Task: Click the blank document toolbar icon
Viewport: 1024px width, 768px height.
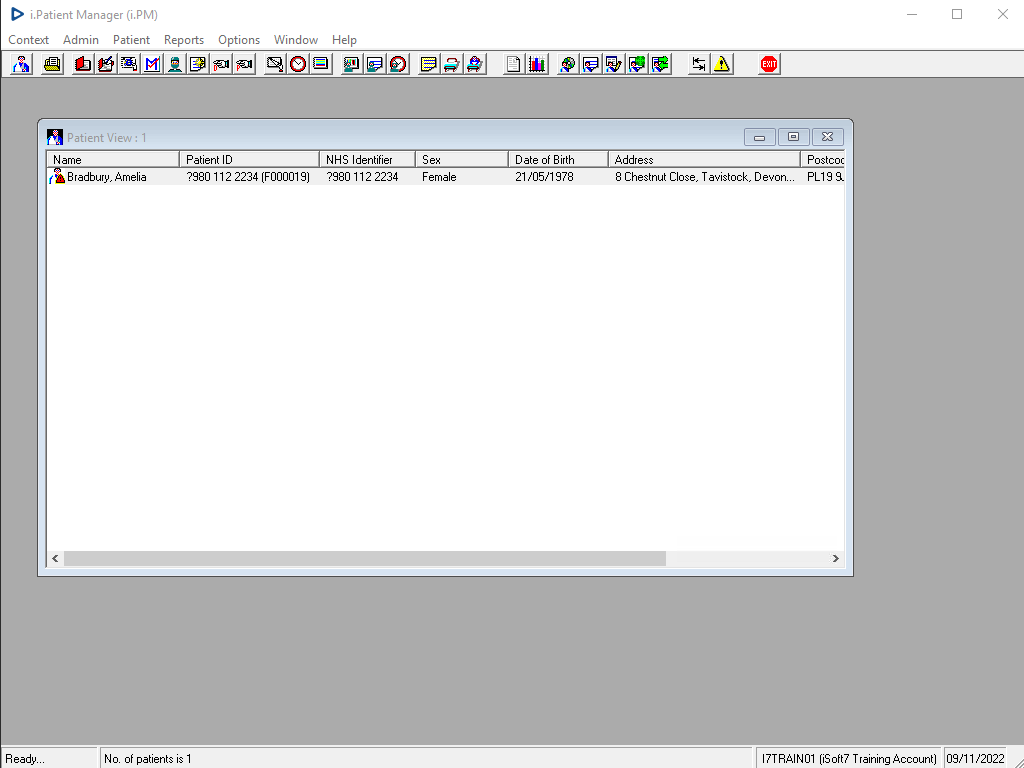Action: 513,64
